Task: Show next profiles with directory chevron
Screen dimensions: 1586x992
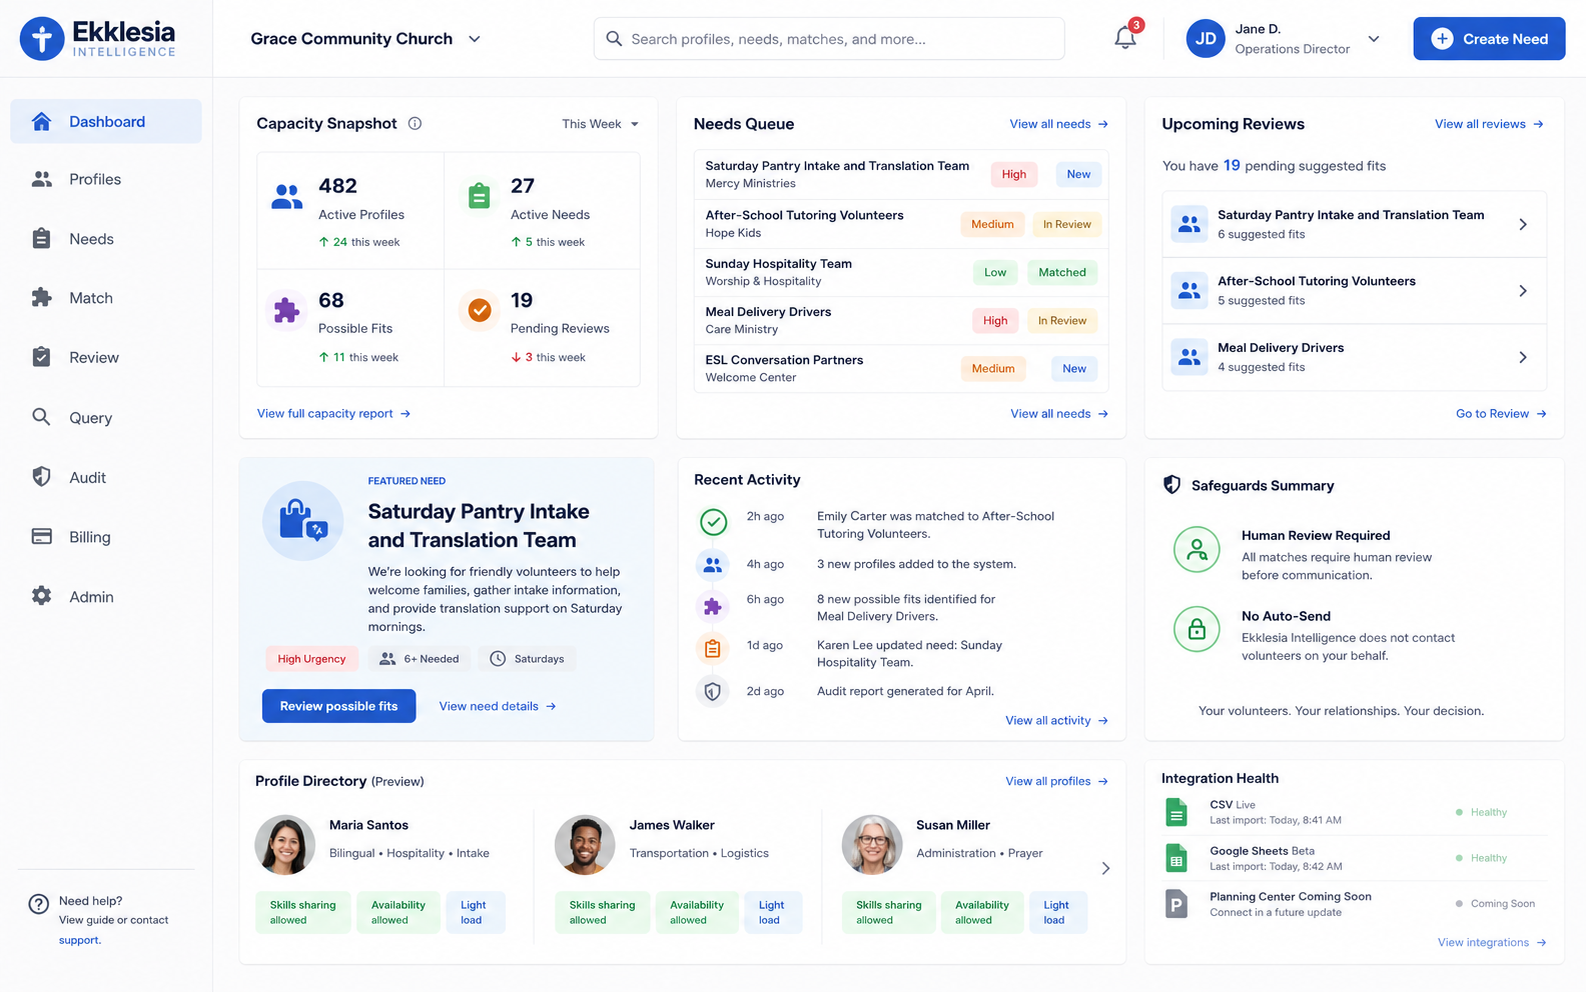Action: click(1105, 868)
